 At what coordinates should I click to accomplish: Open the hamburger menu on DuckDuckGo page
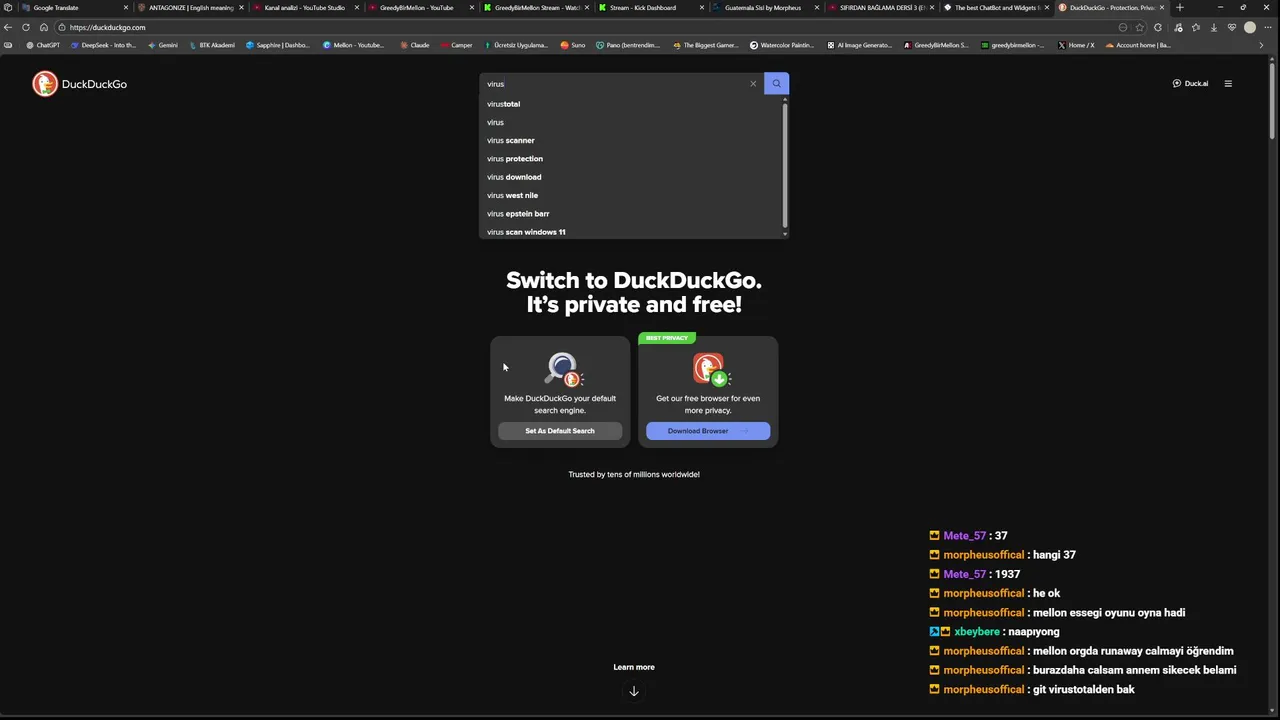(1228, 84)
